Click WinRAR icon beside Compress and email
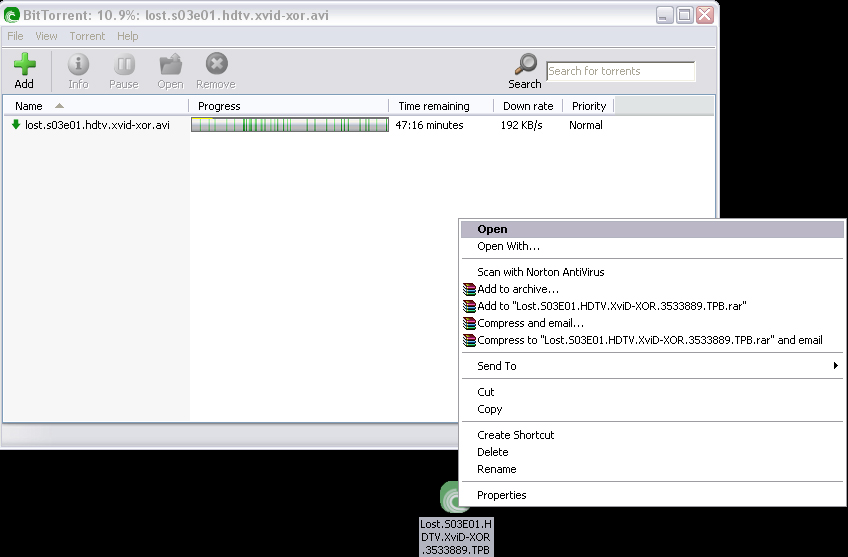The width and height of the screenshot is (848, 557). click(x=469, y=323)
